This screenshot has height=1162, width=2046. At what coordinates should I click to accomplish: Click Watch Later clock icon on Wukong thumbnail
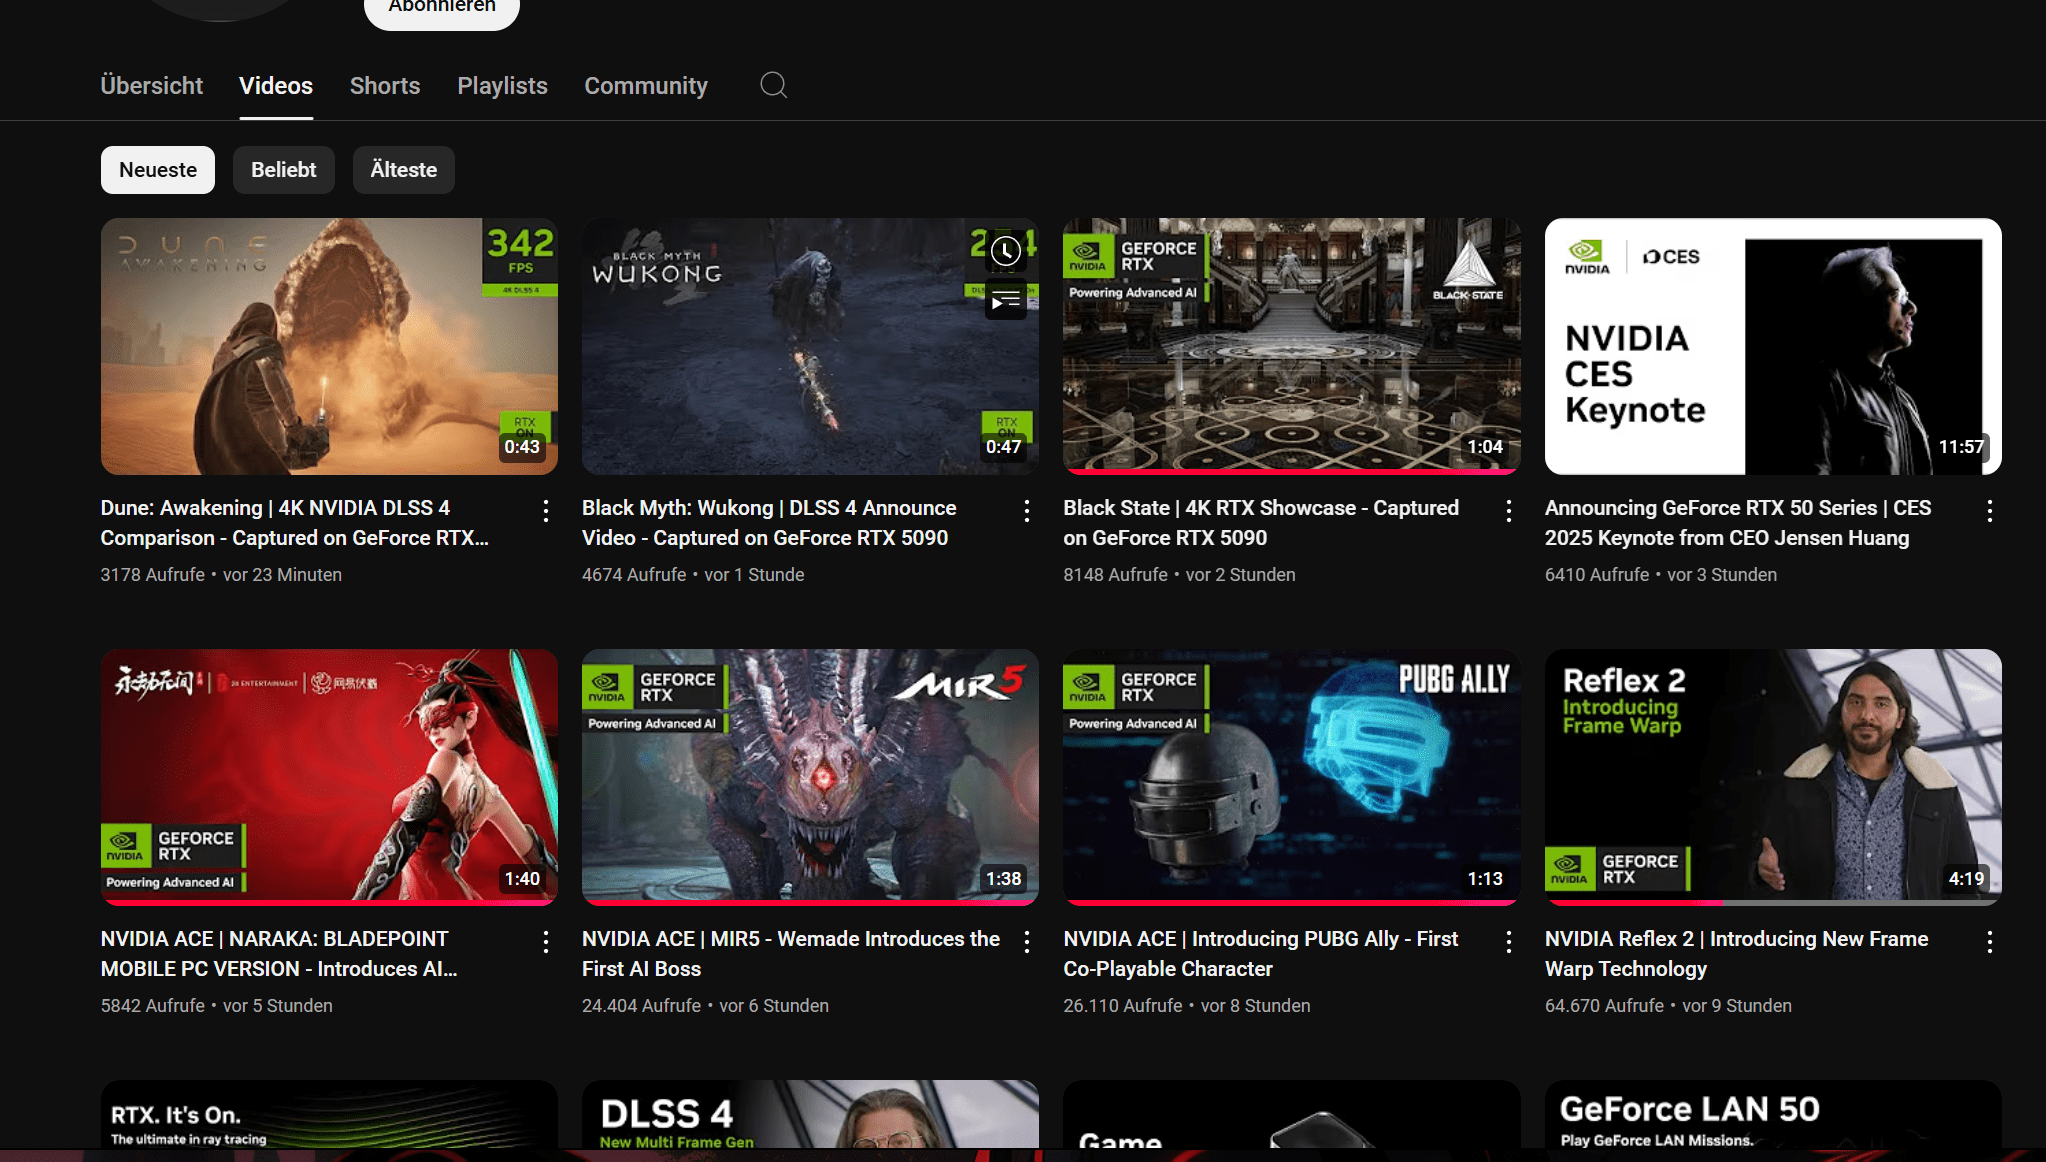(x=1006, y=251)
